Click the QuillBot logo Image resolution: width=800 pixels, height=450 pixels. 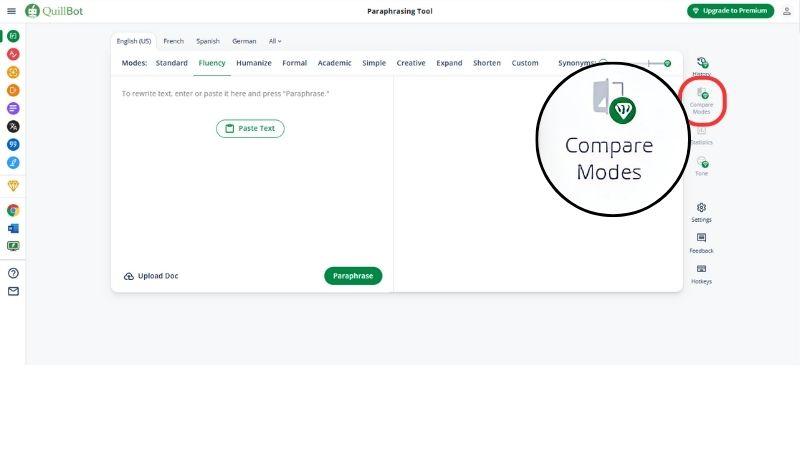click(54, 11)
